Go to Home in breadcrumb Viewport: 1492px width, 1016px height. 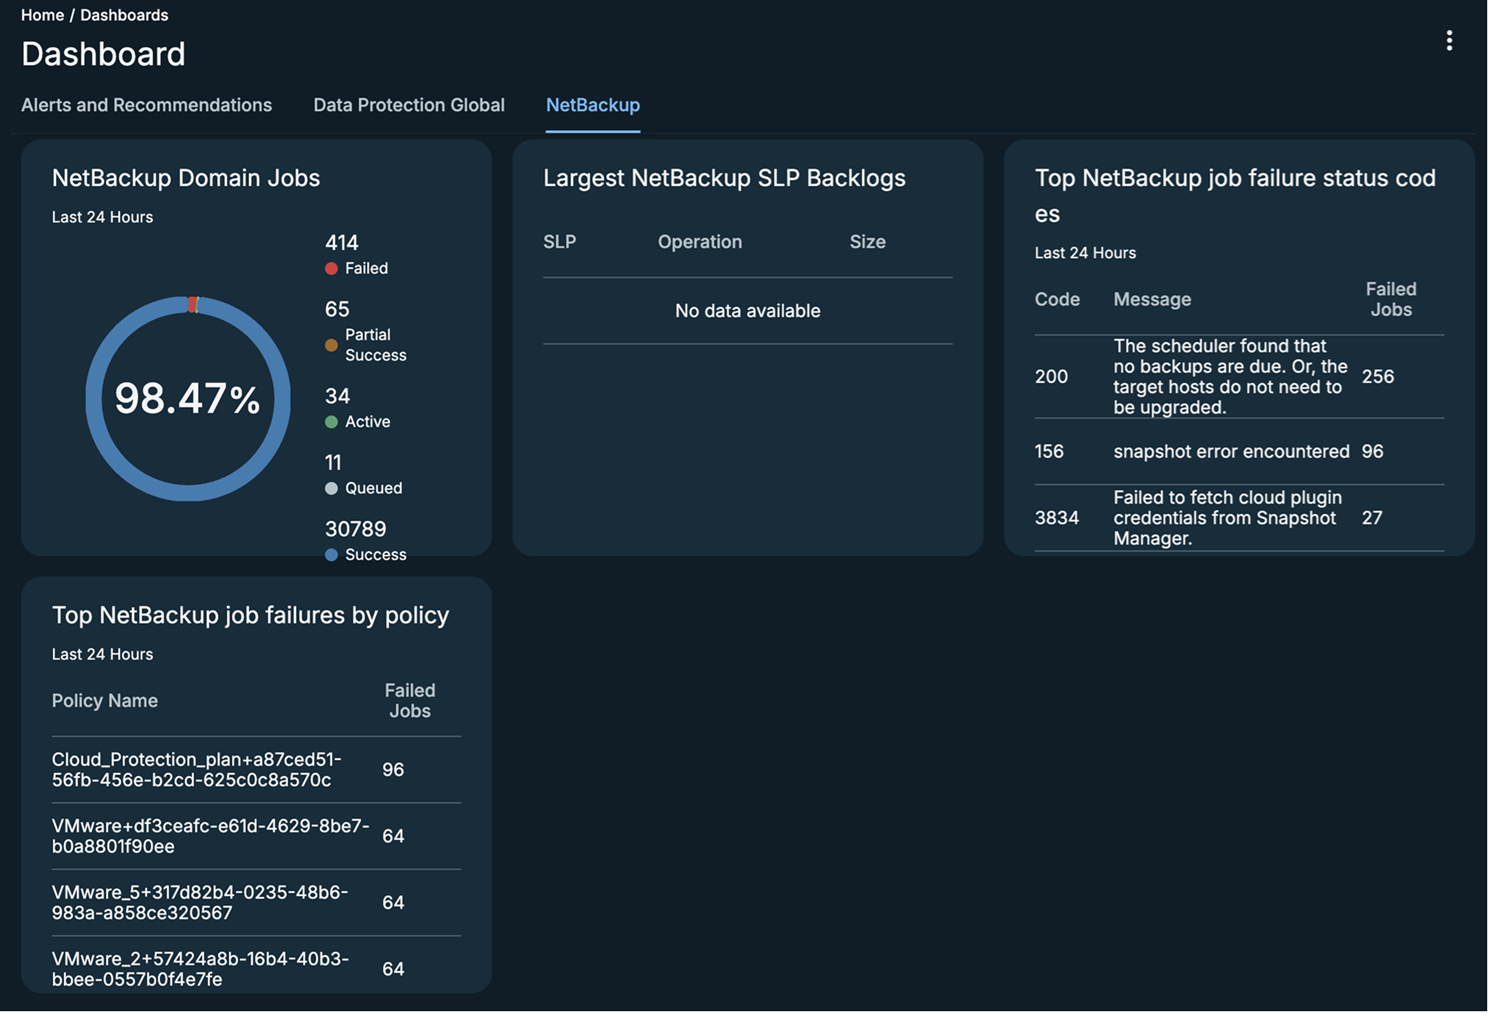42,15
